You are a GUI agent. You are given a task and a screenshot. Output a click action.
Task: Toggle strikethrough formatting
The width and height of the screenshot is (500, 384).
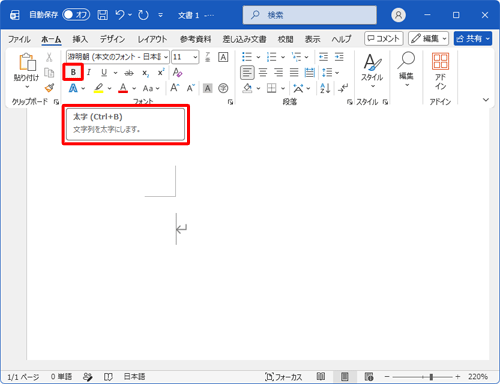pyautogui.click(x=129, y=73)
